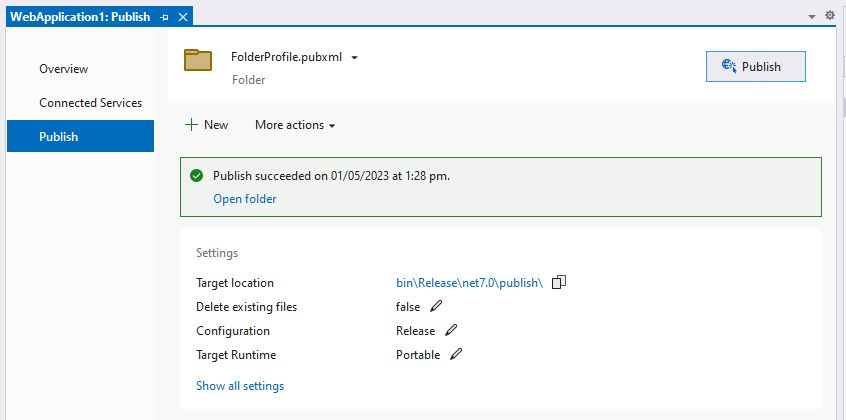Click the 'Target location' label
This screenshot has height=420, width=846.
[235, 282]
